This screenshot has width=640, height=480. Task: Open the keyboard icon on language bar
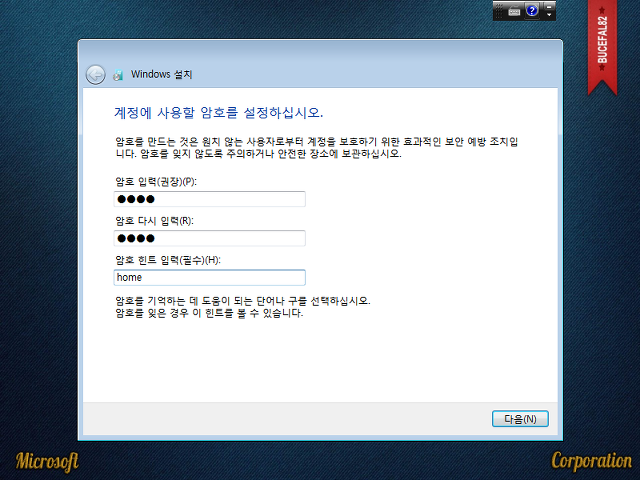[x=514, y=11]
